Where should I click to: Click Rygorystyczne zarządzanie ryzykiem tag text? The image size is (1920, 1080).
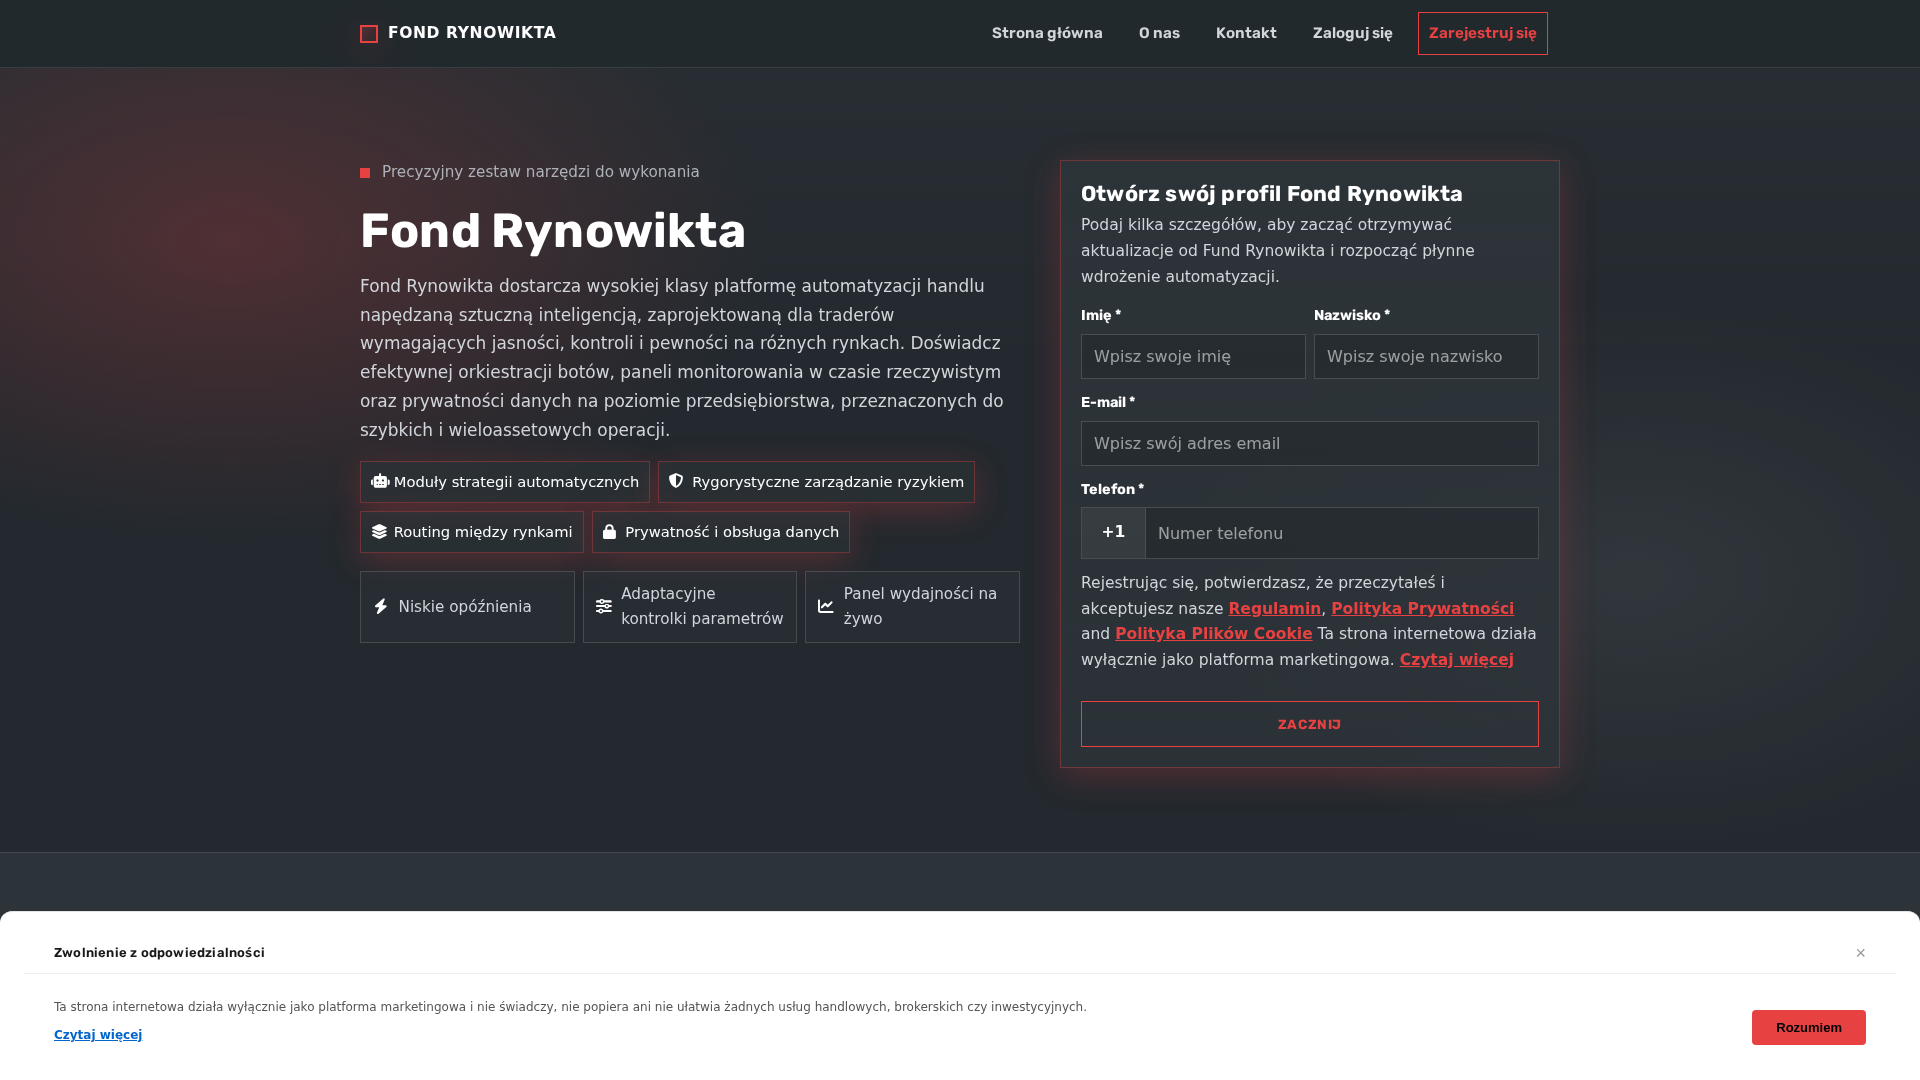828,482
